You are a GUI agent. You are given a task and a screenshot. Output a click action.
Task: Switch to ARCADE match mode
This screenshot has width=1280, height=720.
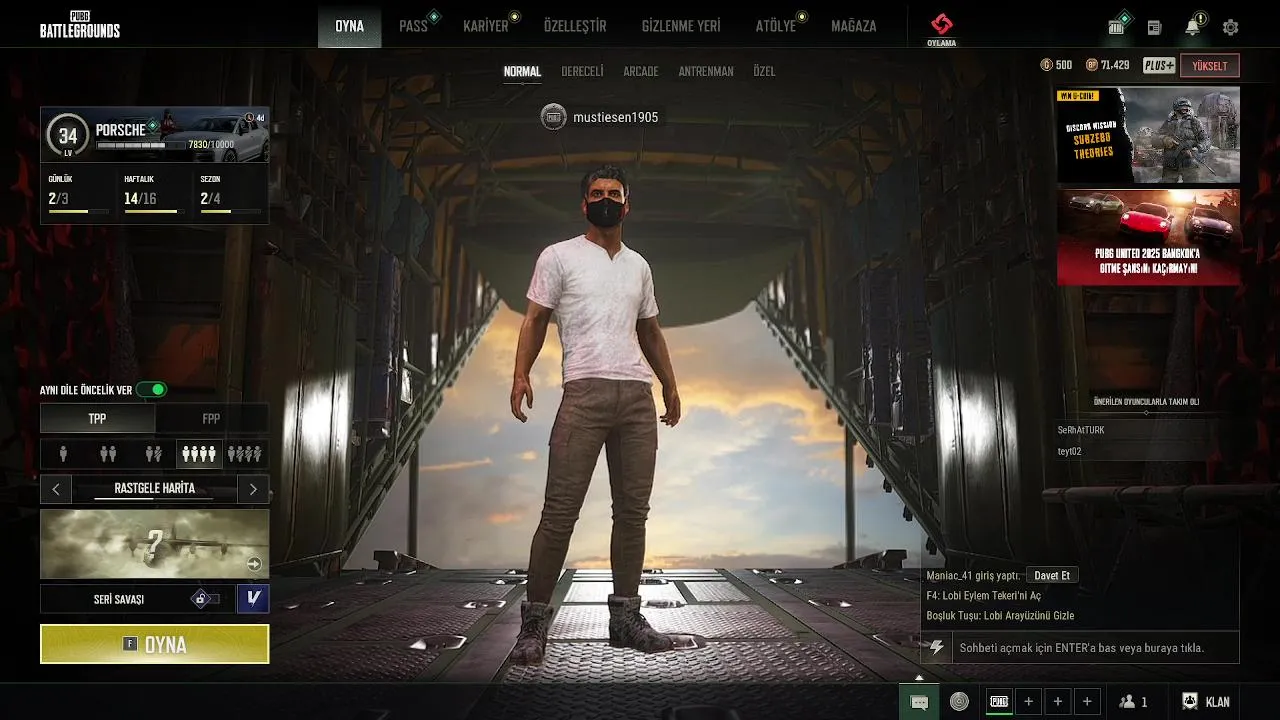point(641,71)
